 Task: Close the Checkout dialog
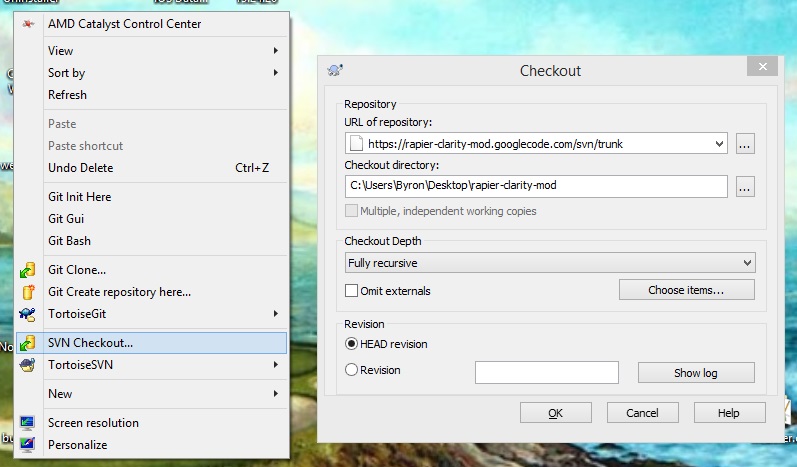click(762, 67)
